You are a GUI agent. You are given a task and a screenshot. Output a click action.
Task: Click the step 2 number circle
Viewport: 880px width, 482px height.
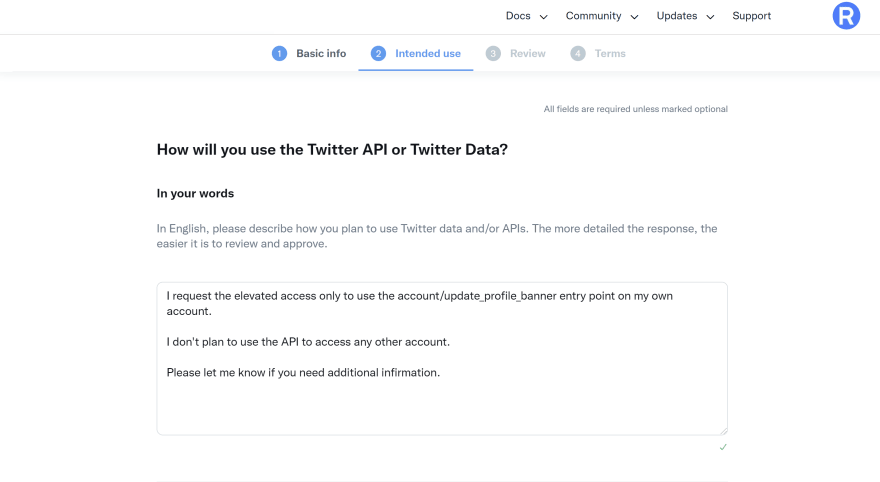tap(378, 53)
